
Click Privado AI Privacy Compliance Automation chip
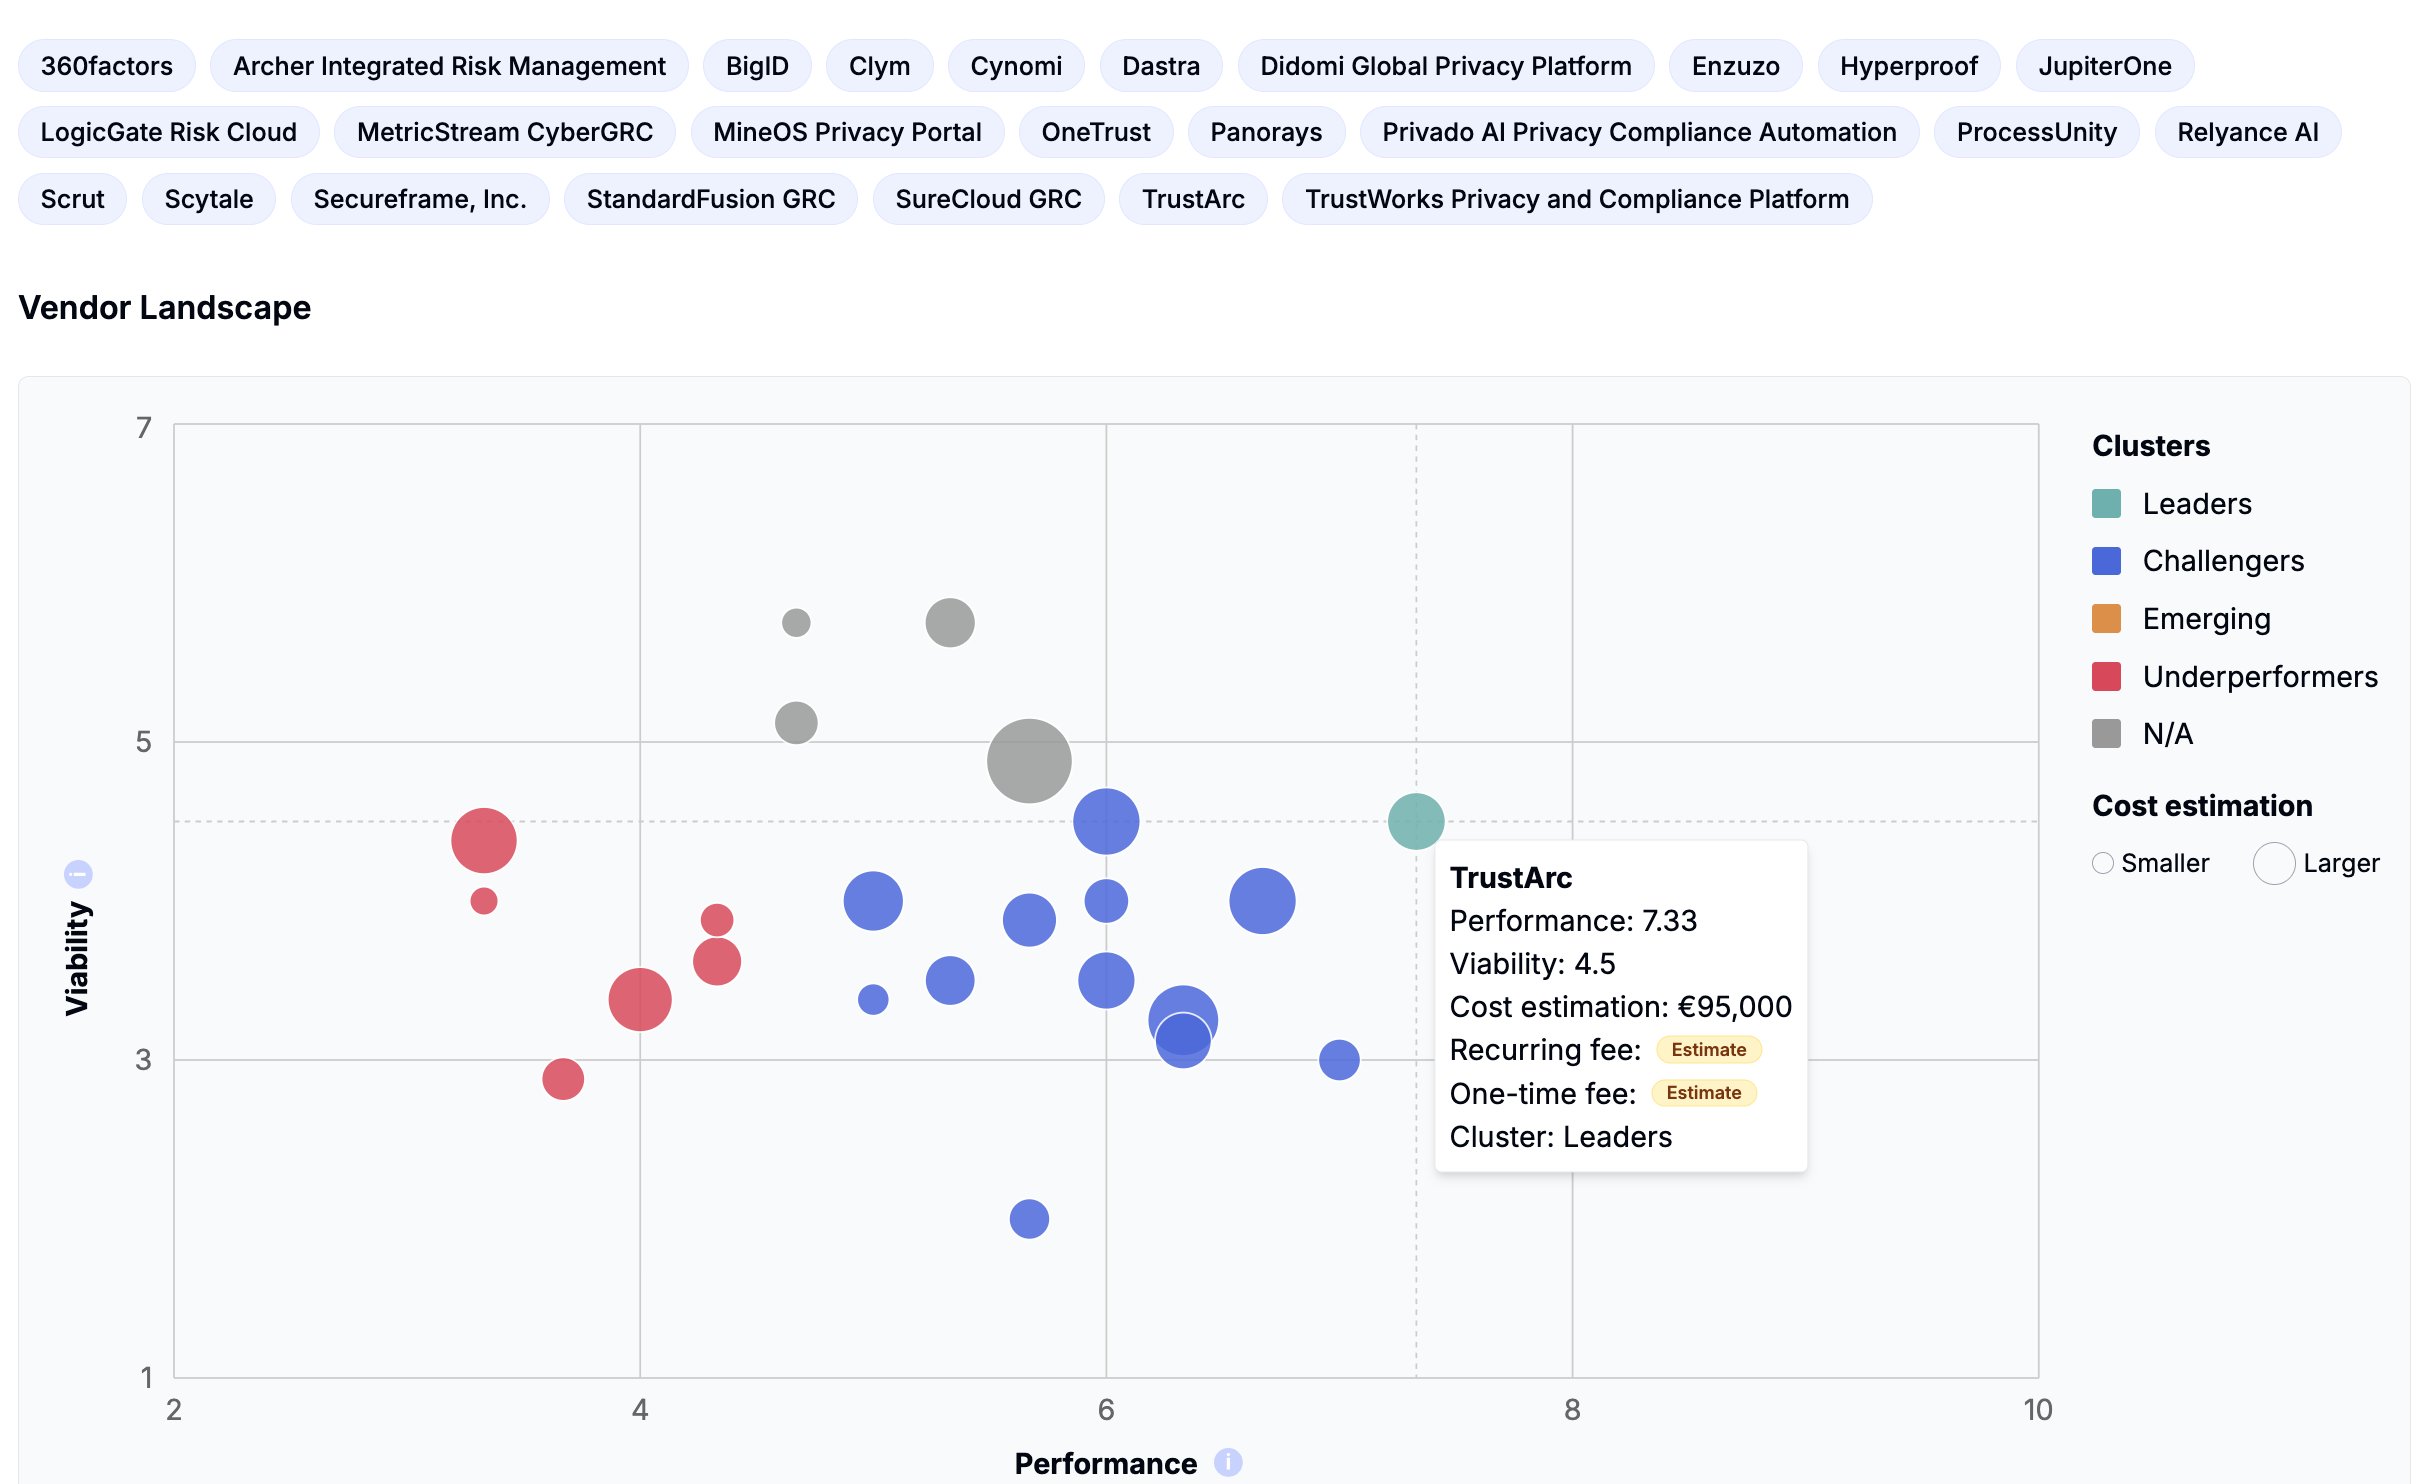(x=1639, y=132)
